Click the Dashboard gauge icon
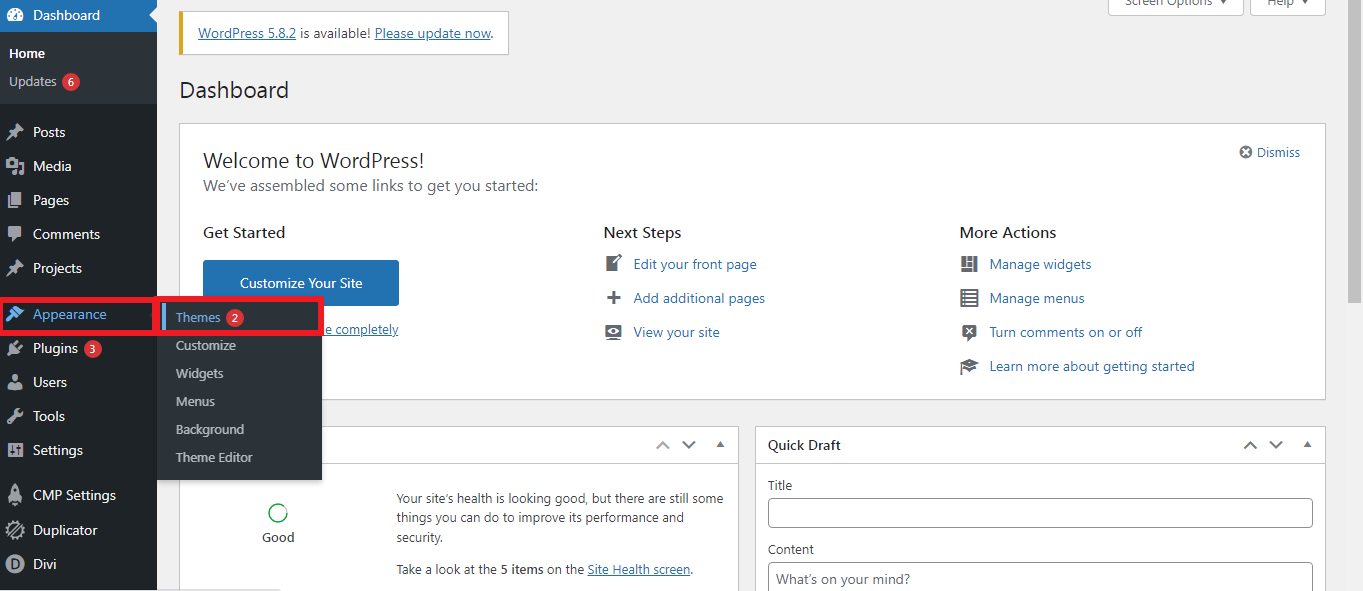This screenshot has height=591, width=1363. (x=15, y=15)
